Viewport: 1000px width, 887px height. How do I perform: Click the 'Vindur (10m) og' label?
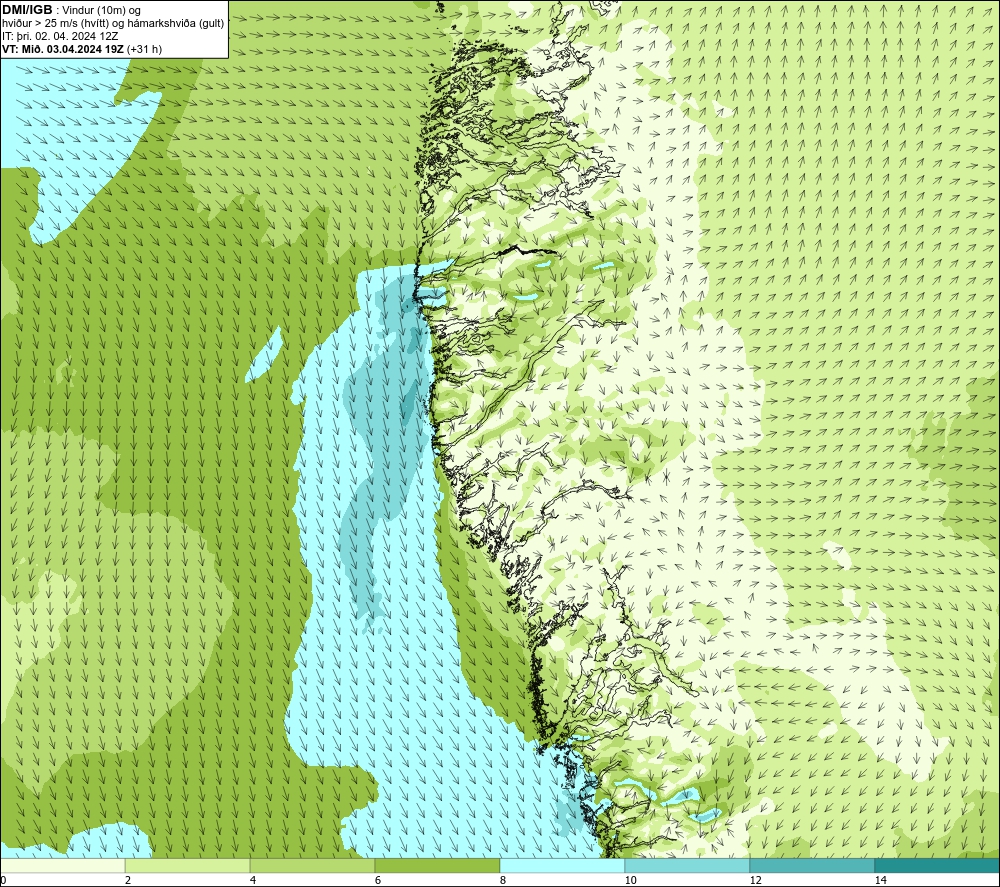coord(102,11)
